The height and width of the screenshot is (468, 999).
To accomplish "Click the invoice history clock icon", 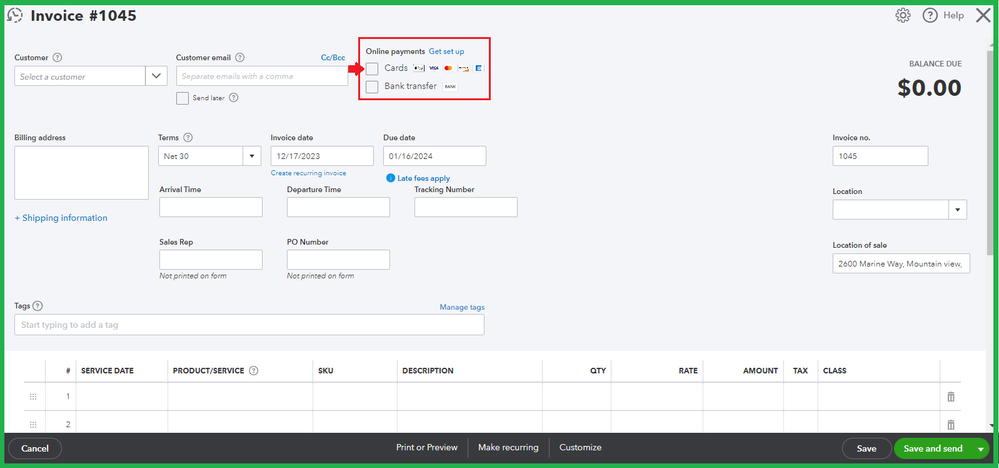I will coord(15,16).
